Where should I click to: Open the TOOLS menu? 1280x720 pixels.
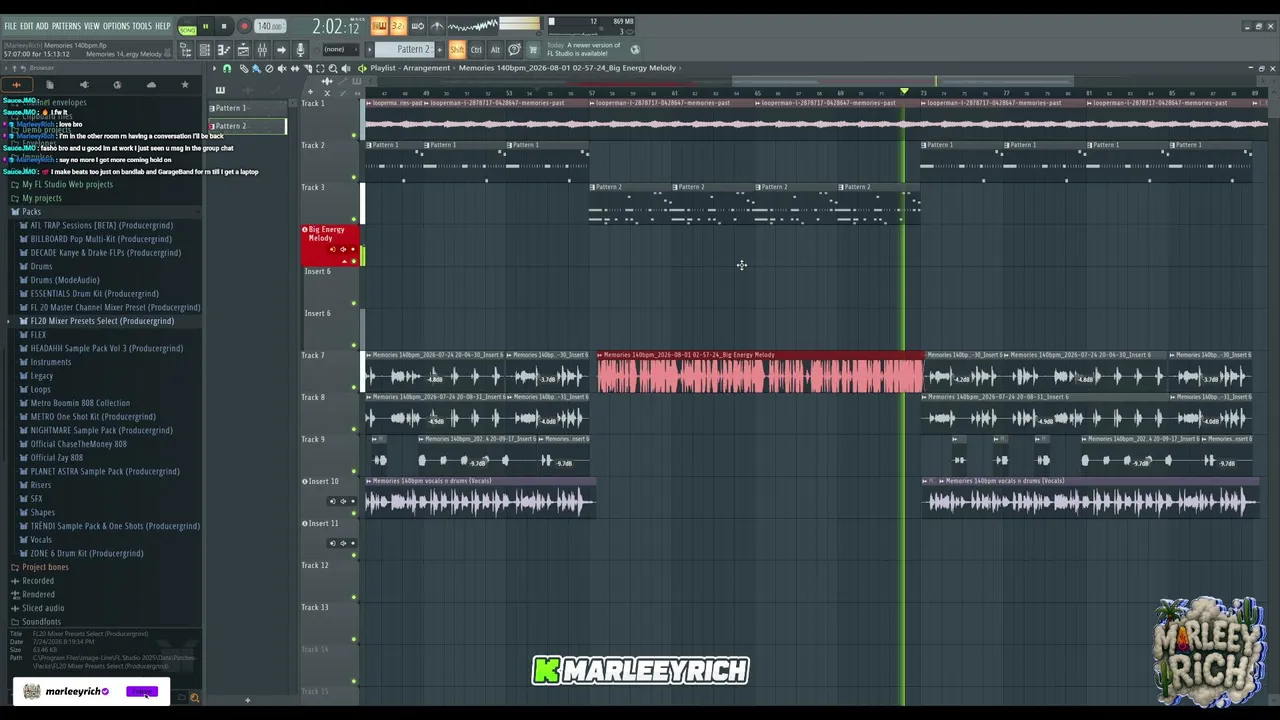[142, 26]
